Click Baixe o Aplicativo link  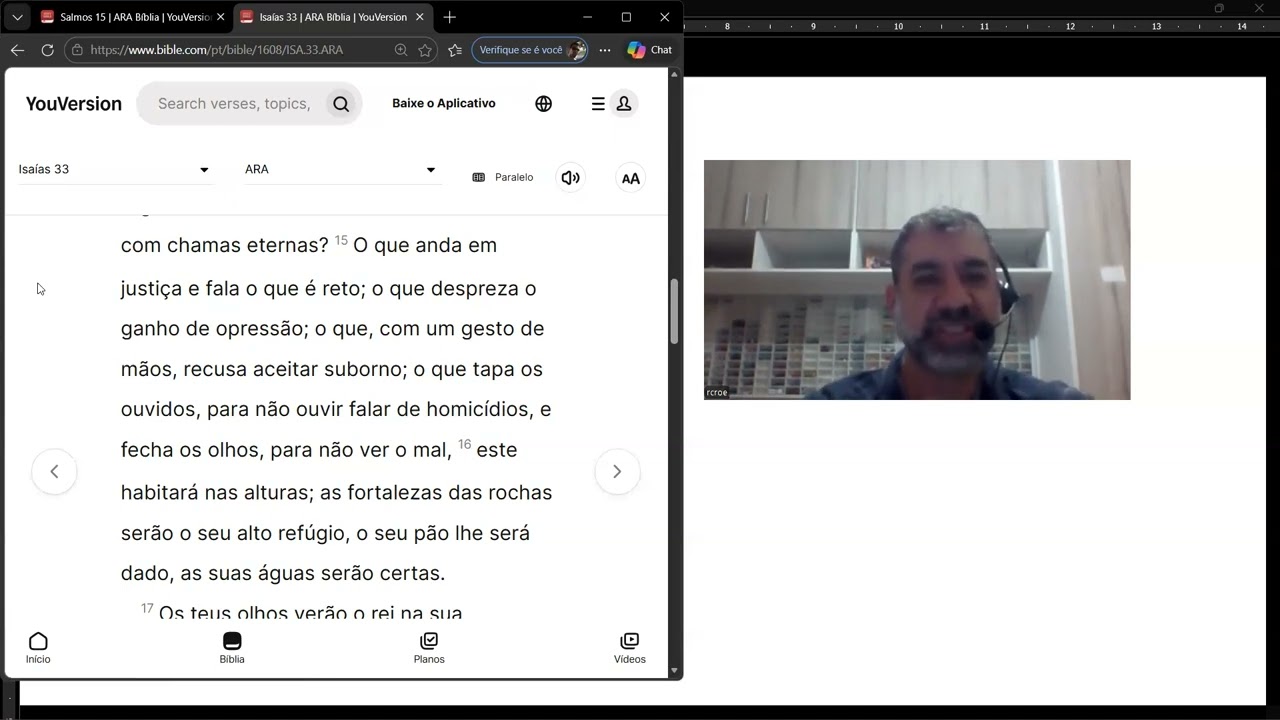click(444, 103)
